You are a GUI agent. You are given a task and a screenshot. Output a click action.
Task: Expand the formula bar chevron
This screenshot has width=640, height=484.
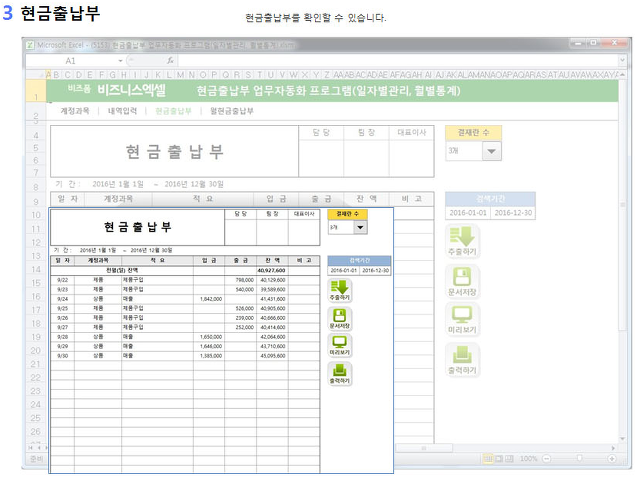tap(622, 60)
